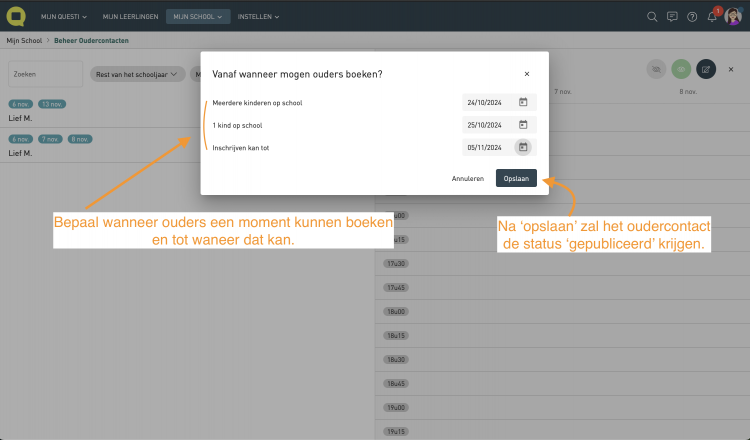The height and width of the screenshot is (440, 750).
Task: Go to Mijn Leerlingen menu item
Action: tap(130, 17)
